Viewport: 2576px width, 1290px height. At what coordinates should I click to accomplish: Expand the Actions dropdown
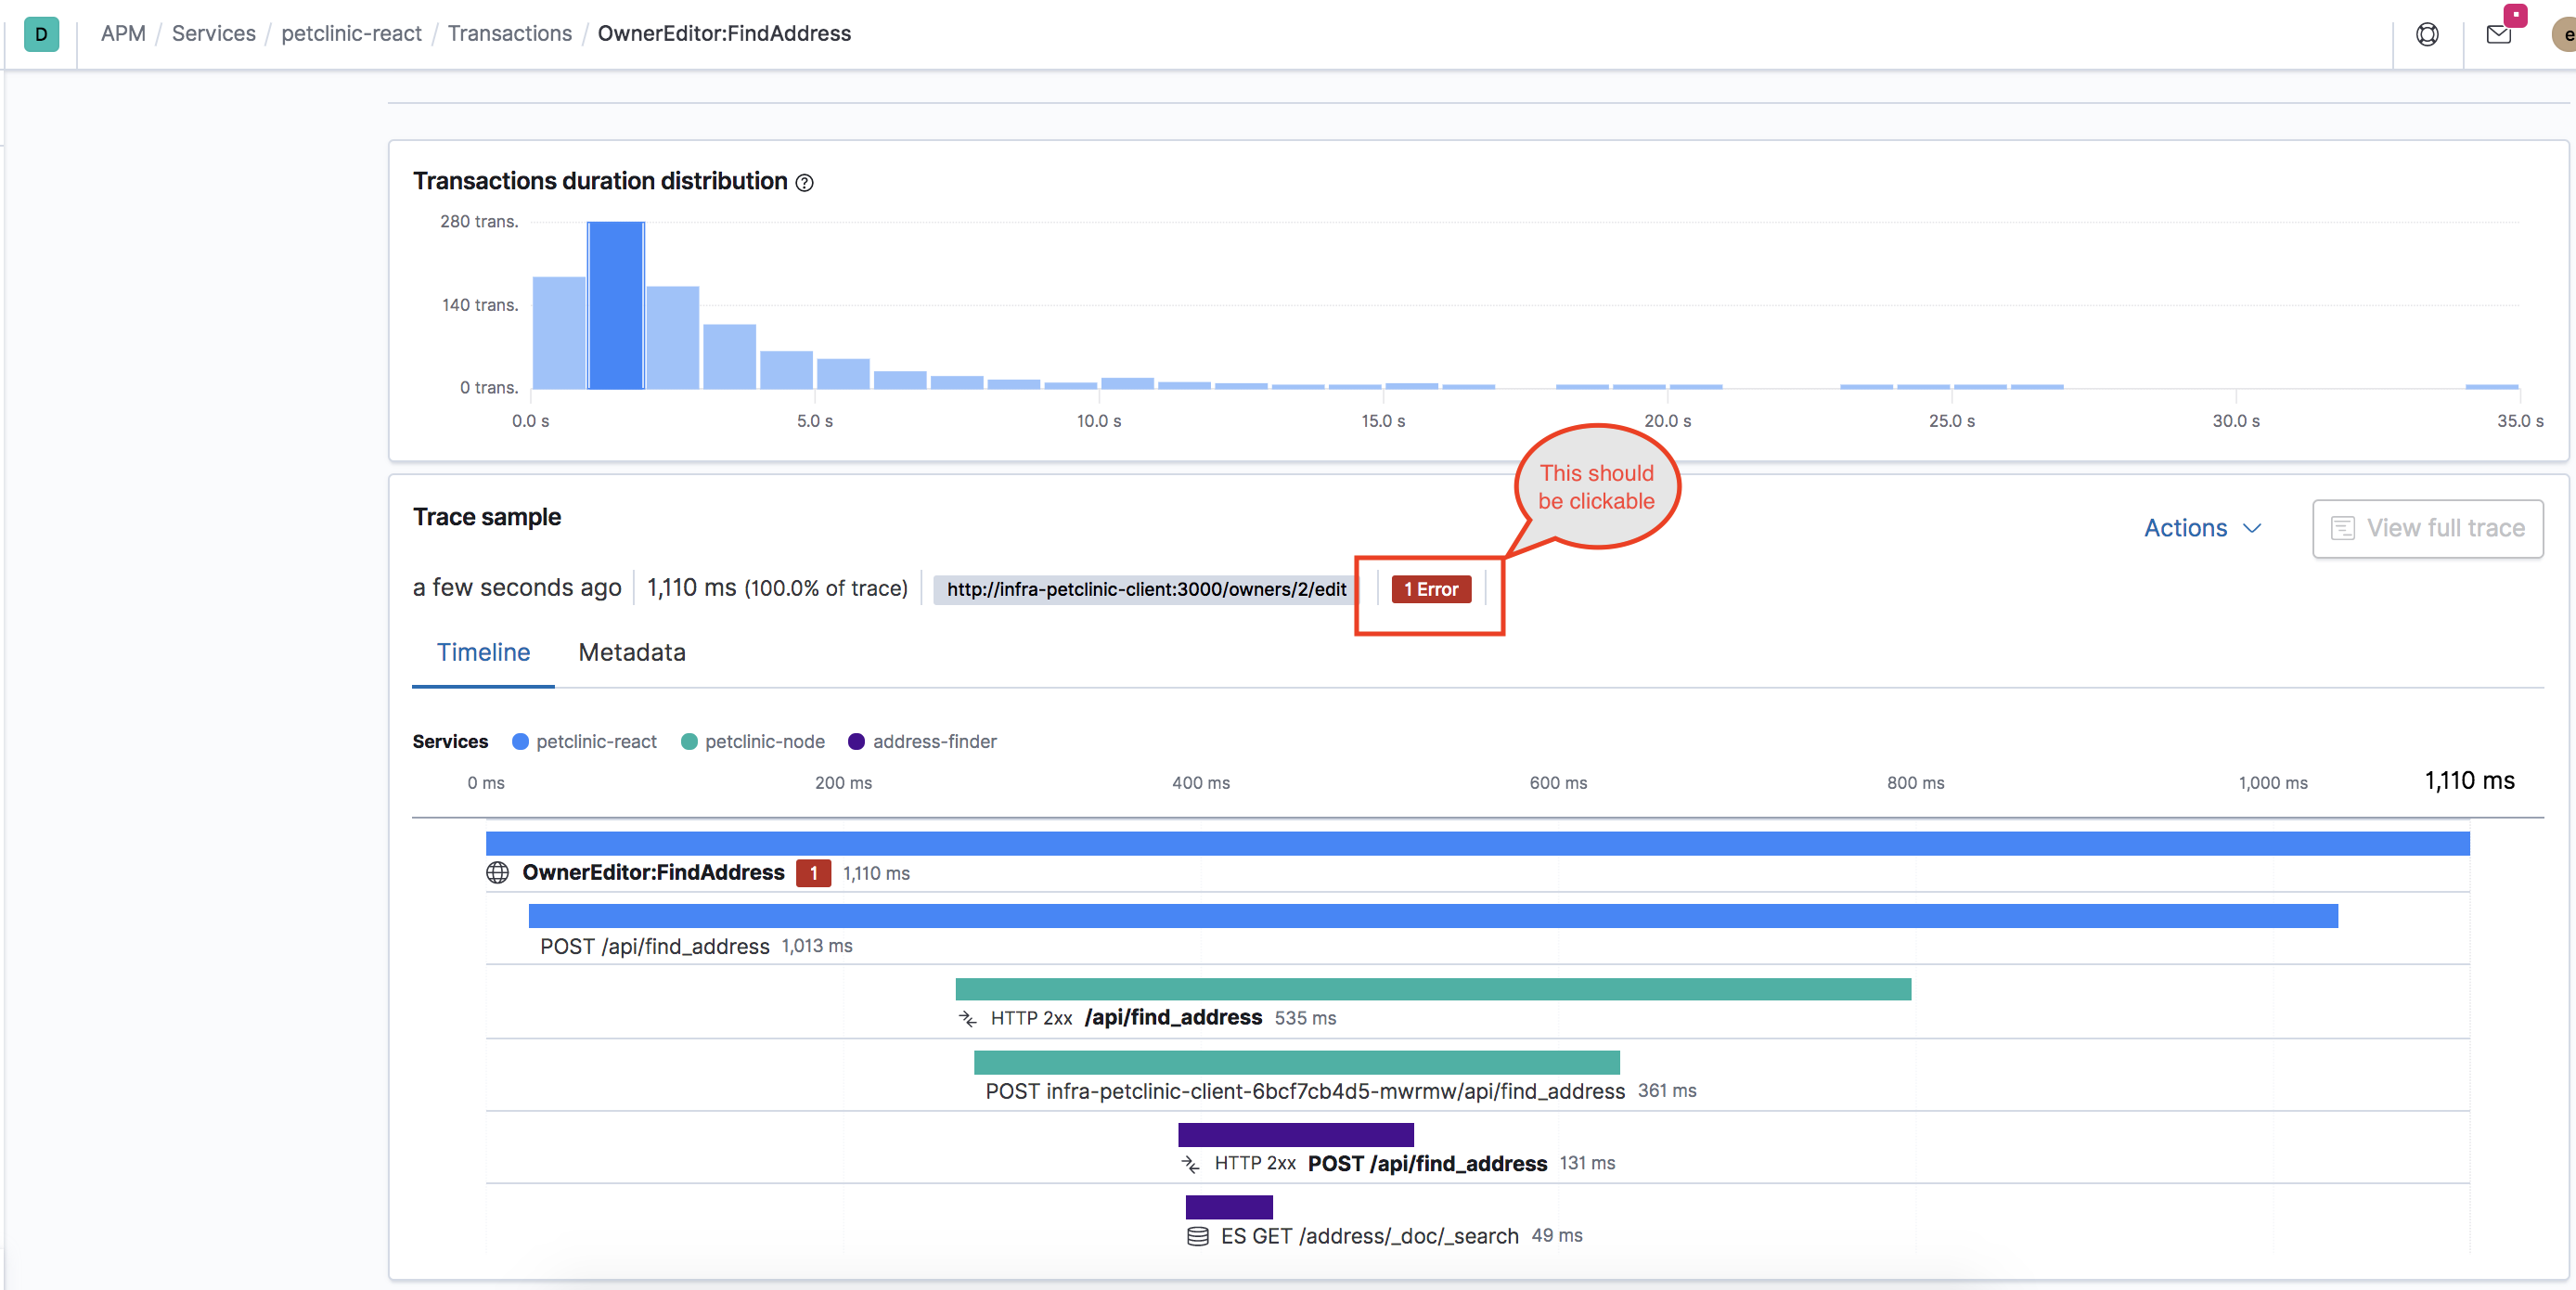pyautogui.click(x=2185, y=528)
